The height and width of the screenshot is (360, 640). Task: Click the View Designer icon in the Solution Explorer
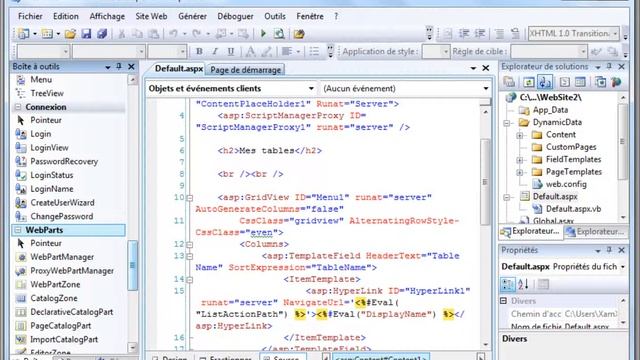tap(580, 82)
